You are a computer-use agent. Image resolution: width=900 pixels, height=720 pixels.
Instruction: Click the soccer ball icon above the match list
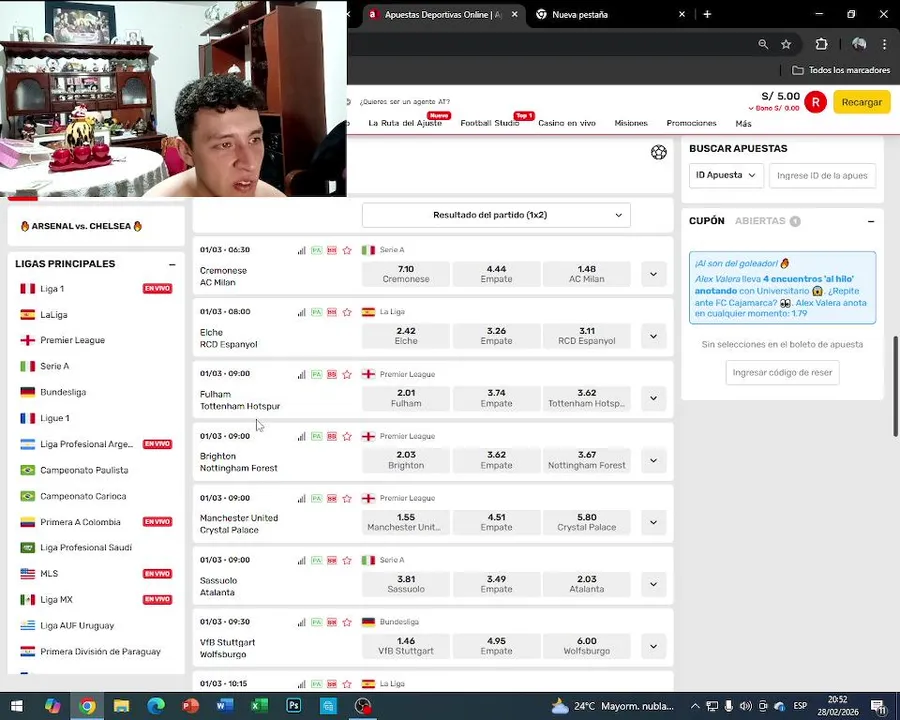pos(659,152)
